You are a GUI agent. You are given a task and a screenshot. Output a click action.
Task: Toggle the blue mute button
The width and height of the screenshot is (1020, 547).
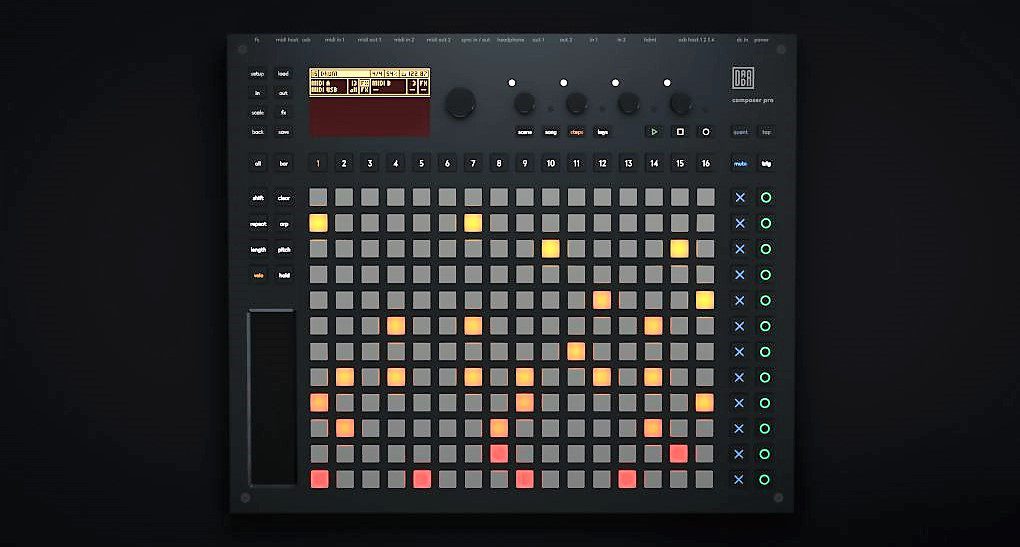coord(740,164)
